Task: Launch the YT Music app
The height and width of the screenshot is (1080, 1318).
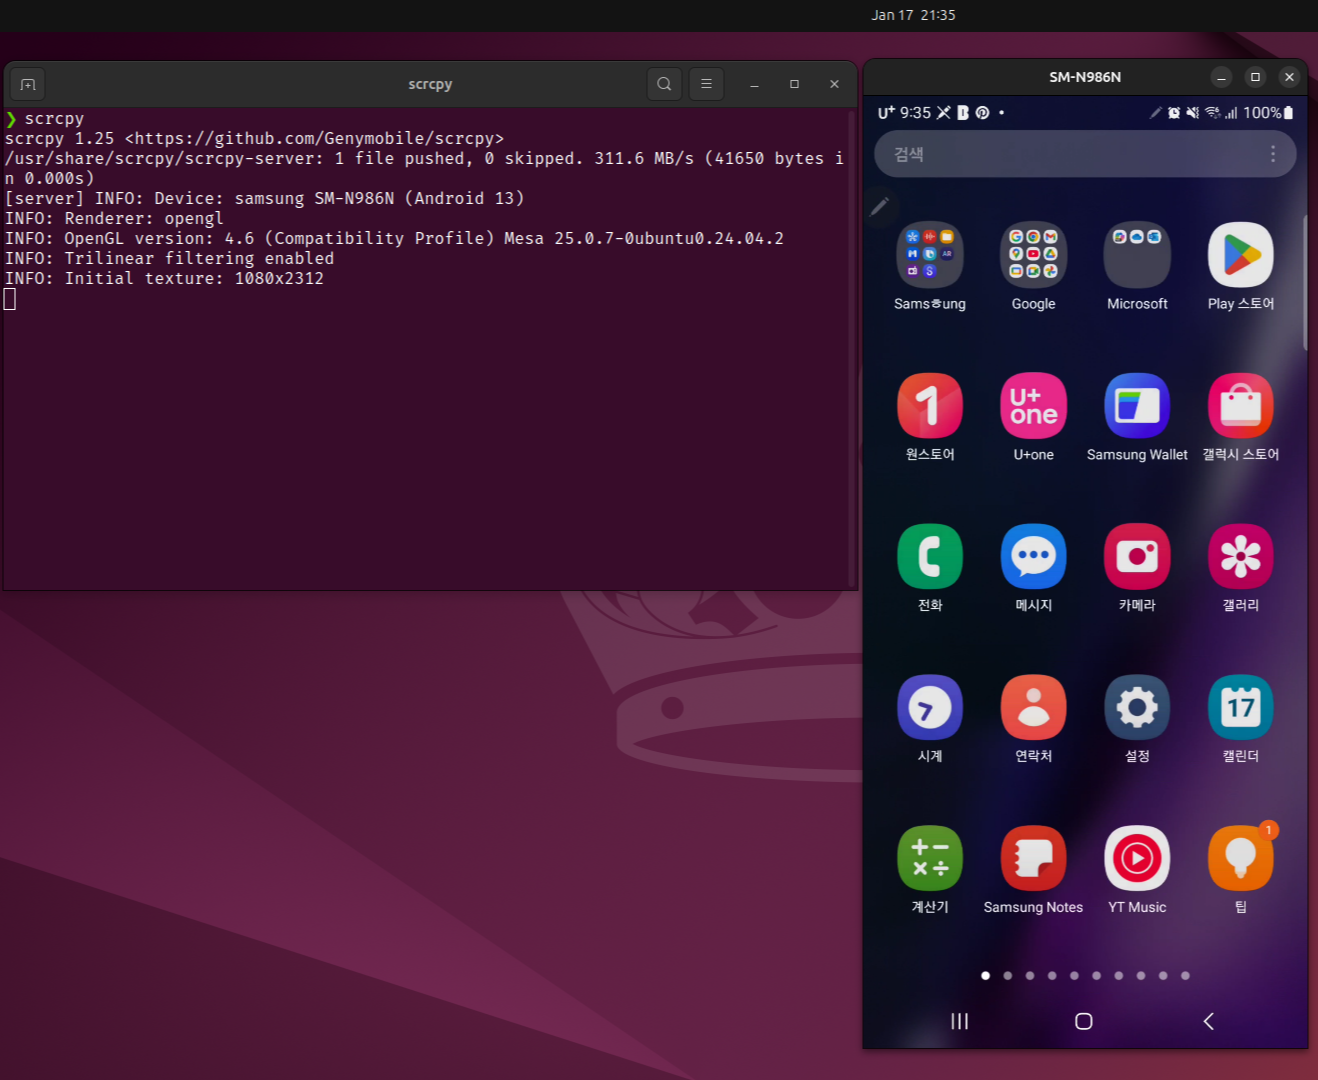Action: tap(1137, 859)
